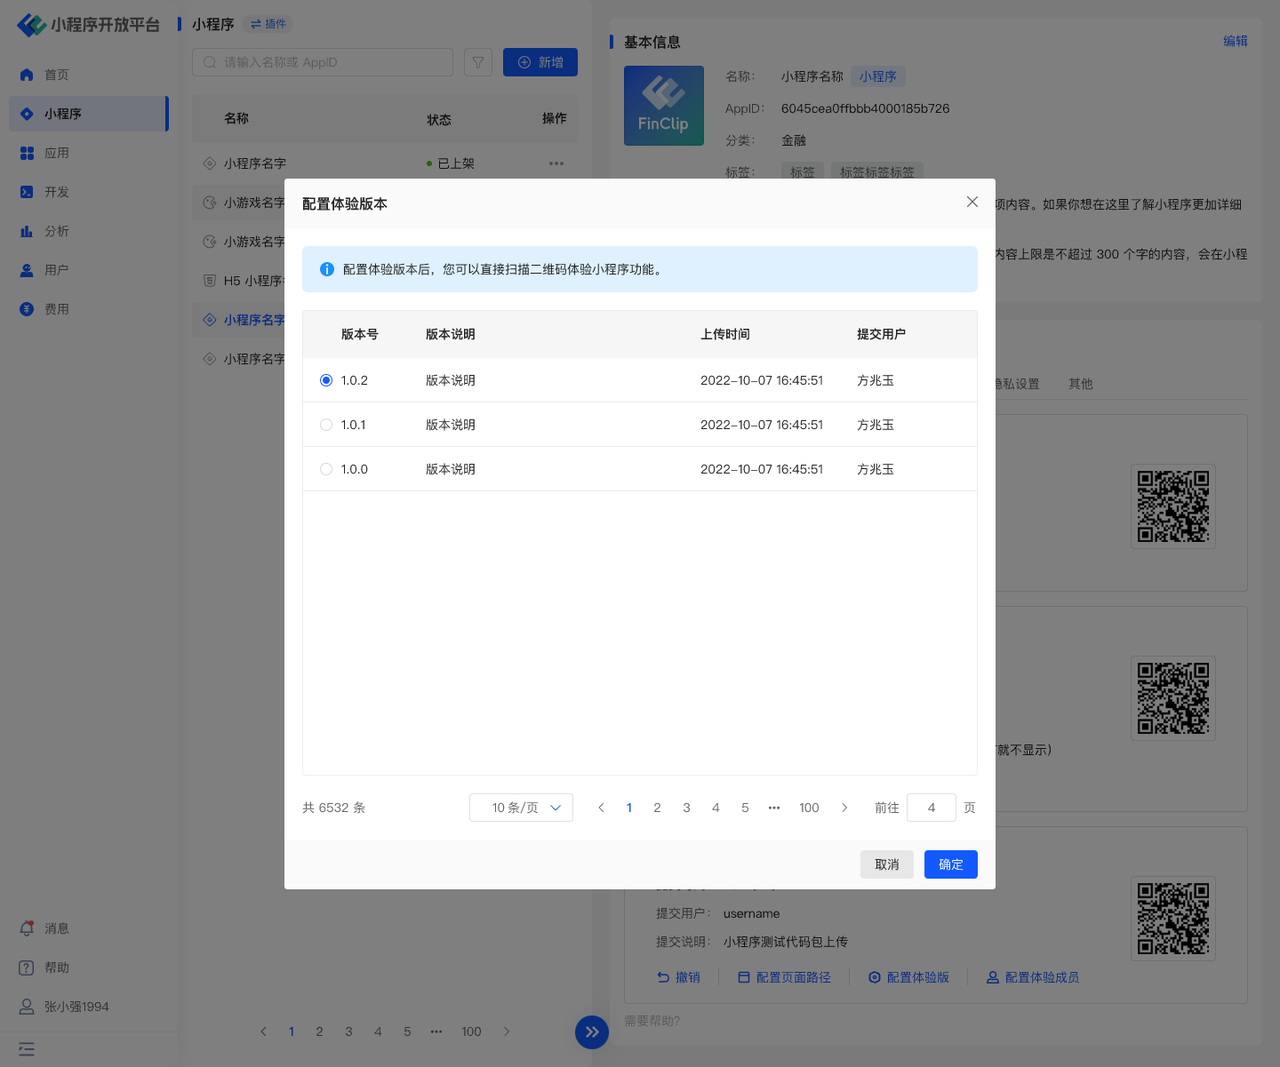Click the 帮助 help icon in sidebar
1280x1067 pixels.
click(x=27, y=967)
